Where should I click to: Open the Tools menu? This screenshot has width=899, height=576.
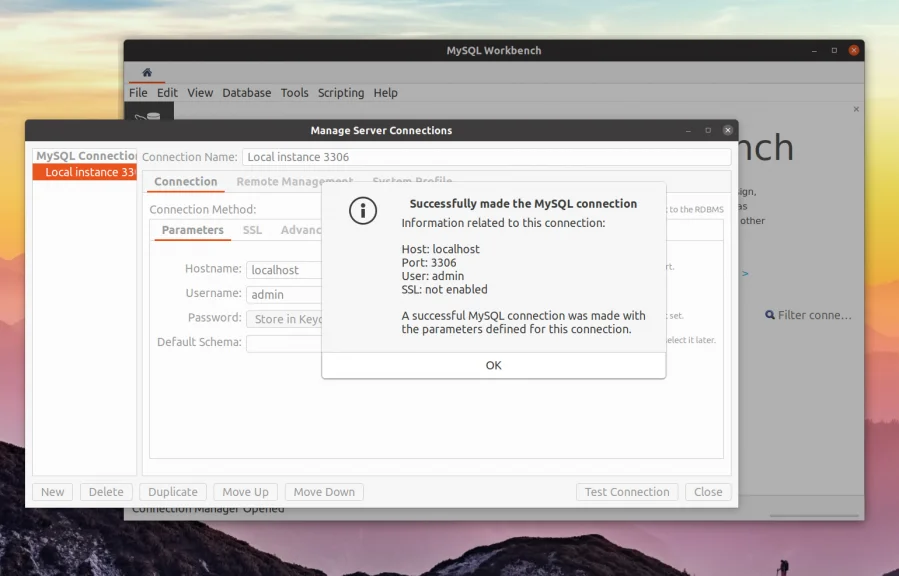coord(294,92)
